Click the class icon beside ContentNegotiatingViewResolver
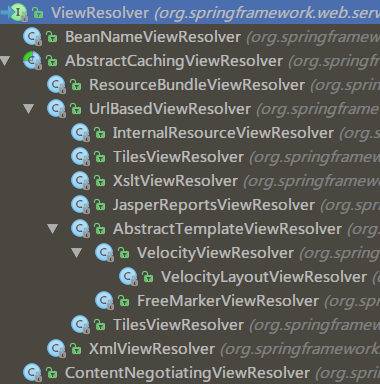This screenshot has height=384, width=380. click(32, 373)
